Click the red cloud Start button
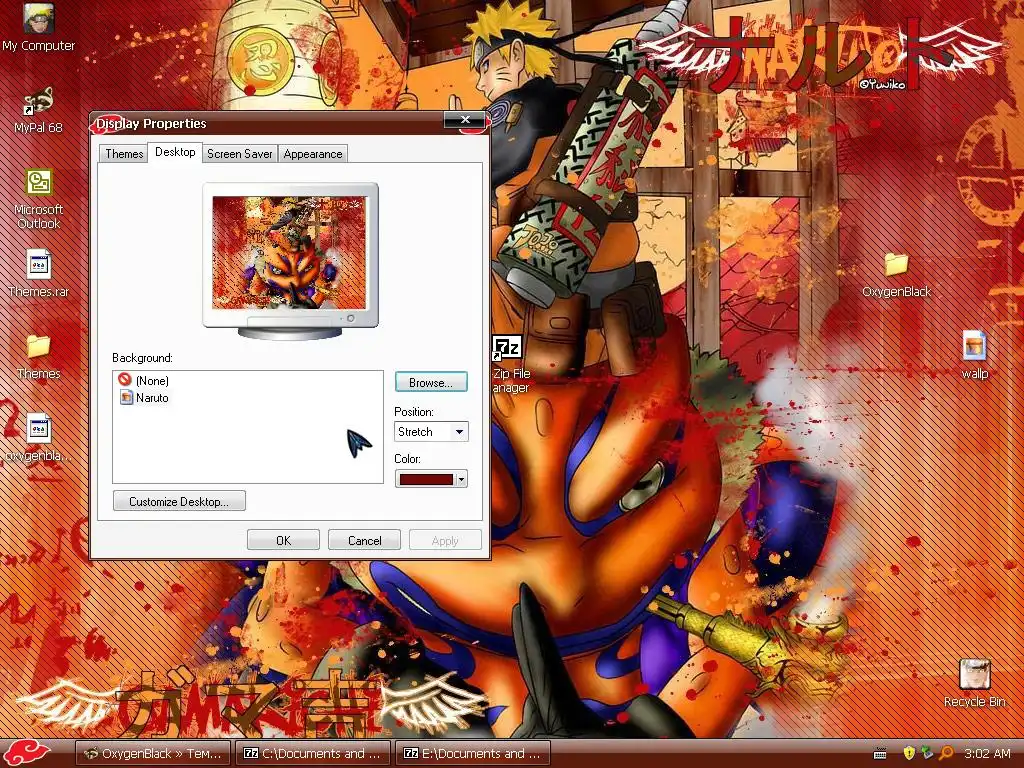The width and height of the screenshot is (1024, 768). (27, 753)
